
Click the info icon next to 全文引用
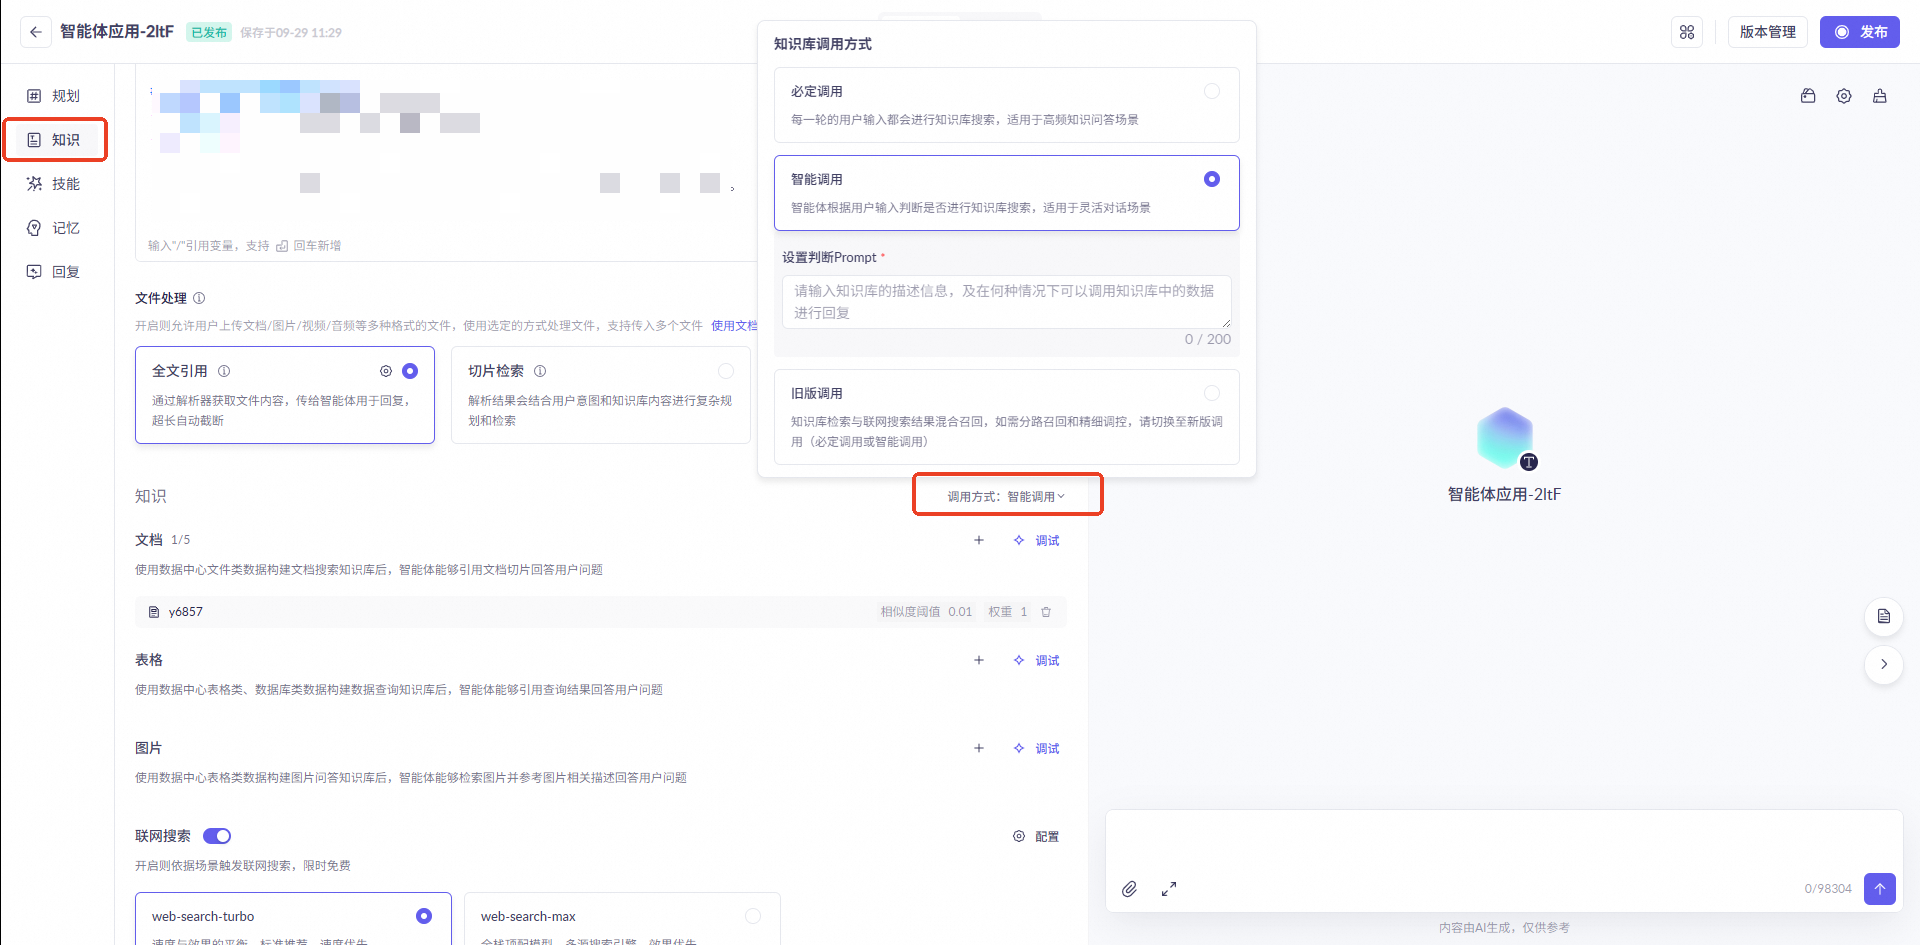pos(224,371)
